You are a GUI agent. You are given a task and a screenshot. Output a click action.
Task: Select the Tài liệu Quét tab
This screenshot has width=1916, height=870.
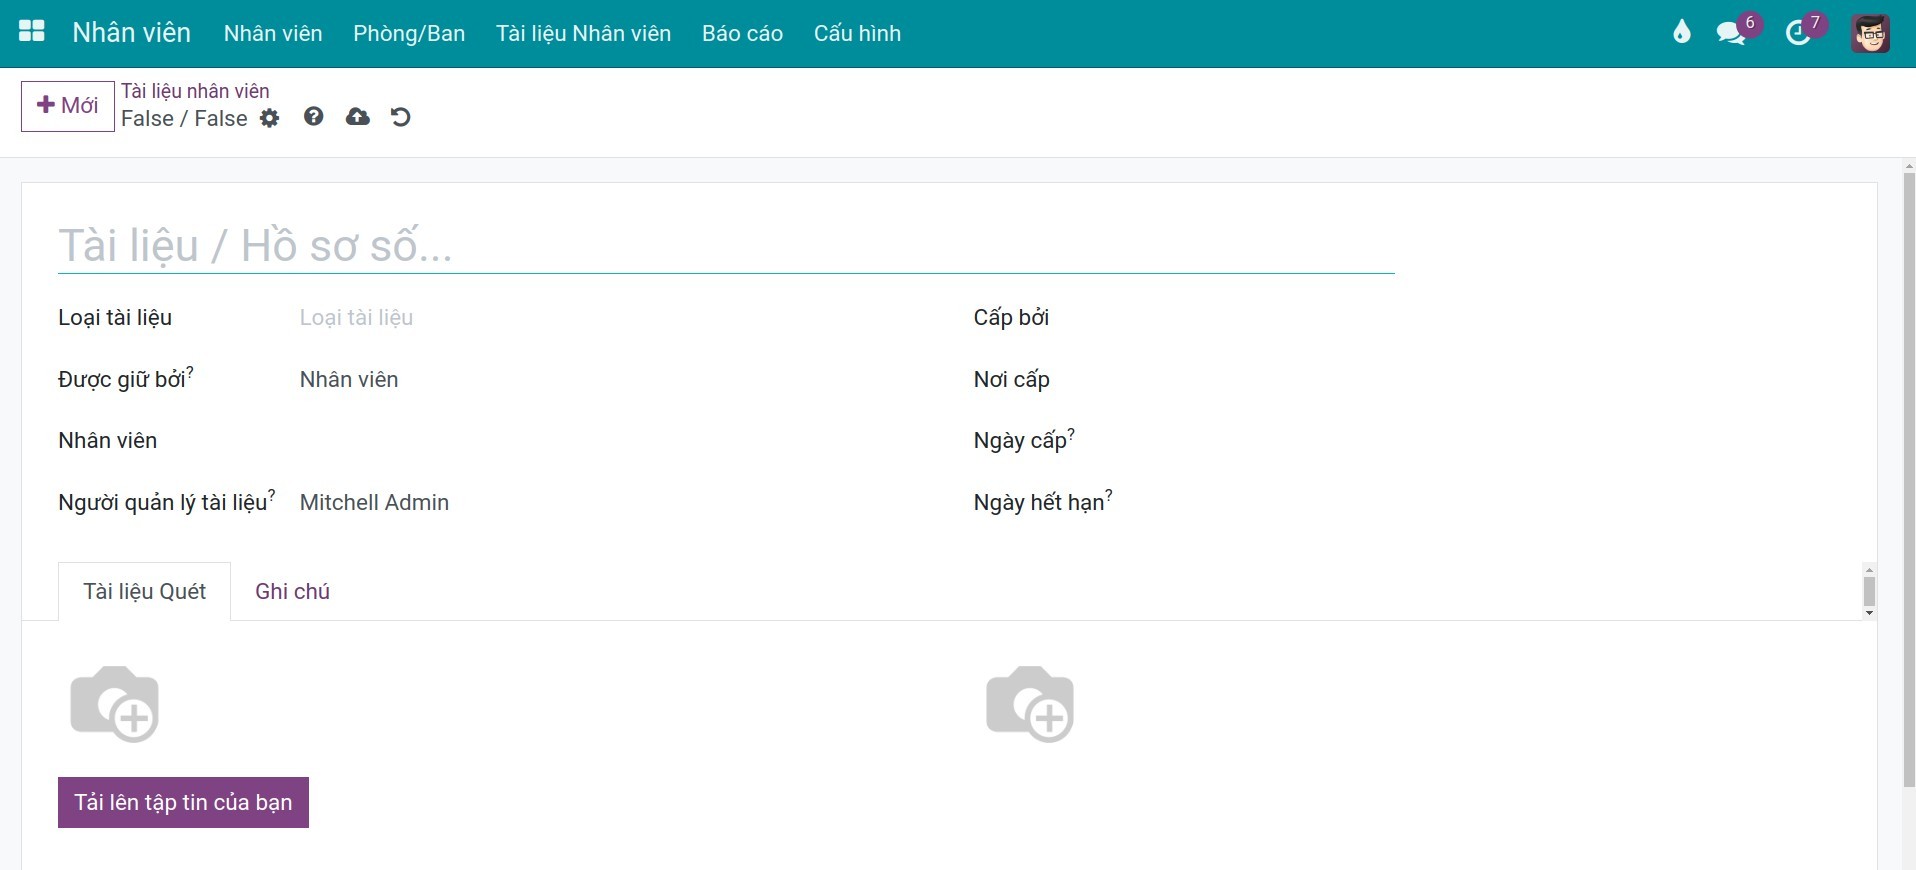pyautogui.click(x=145, y=591)
